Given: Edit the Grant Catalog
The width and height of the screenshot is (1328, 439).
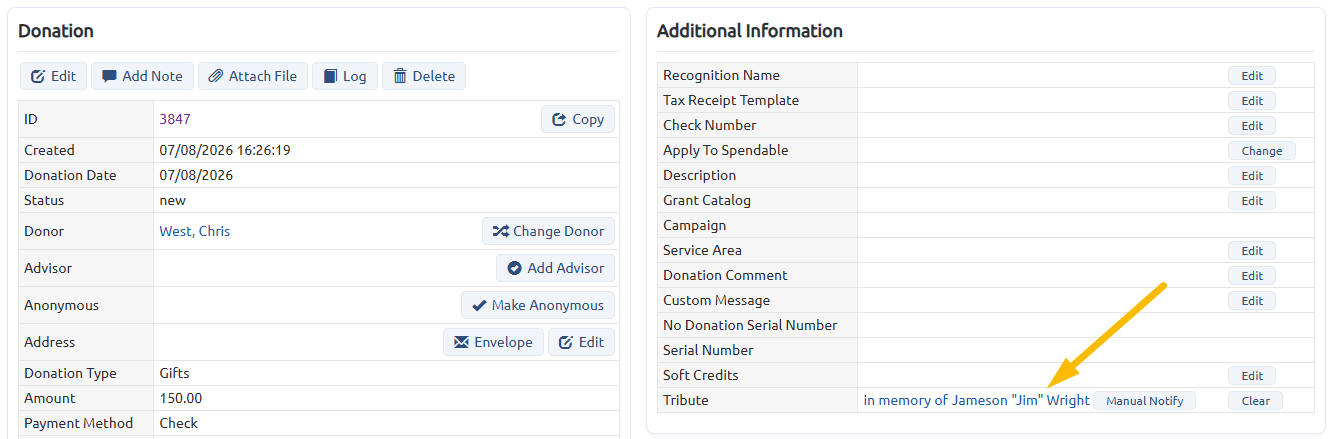Looking at the screenshot, I should tap(1252, 201).
